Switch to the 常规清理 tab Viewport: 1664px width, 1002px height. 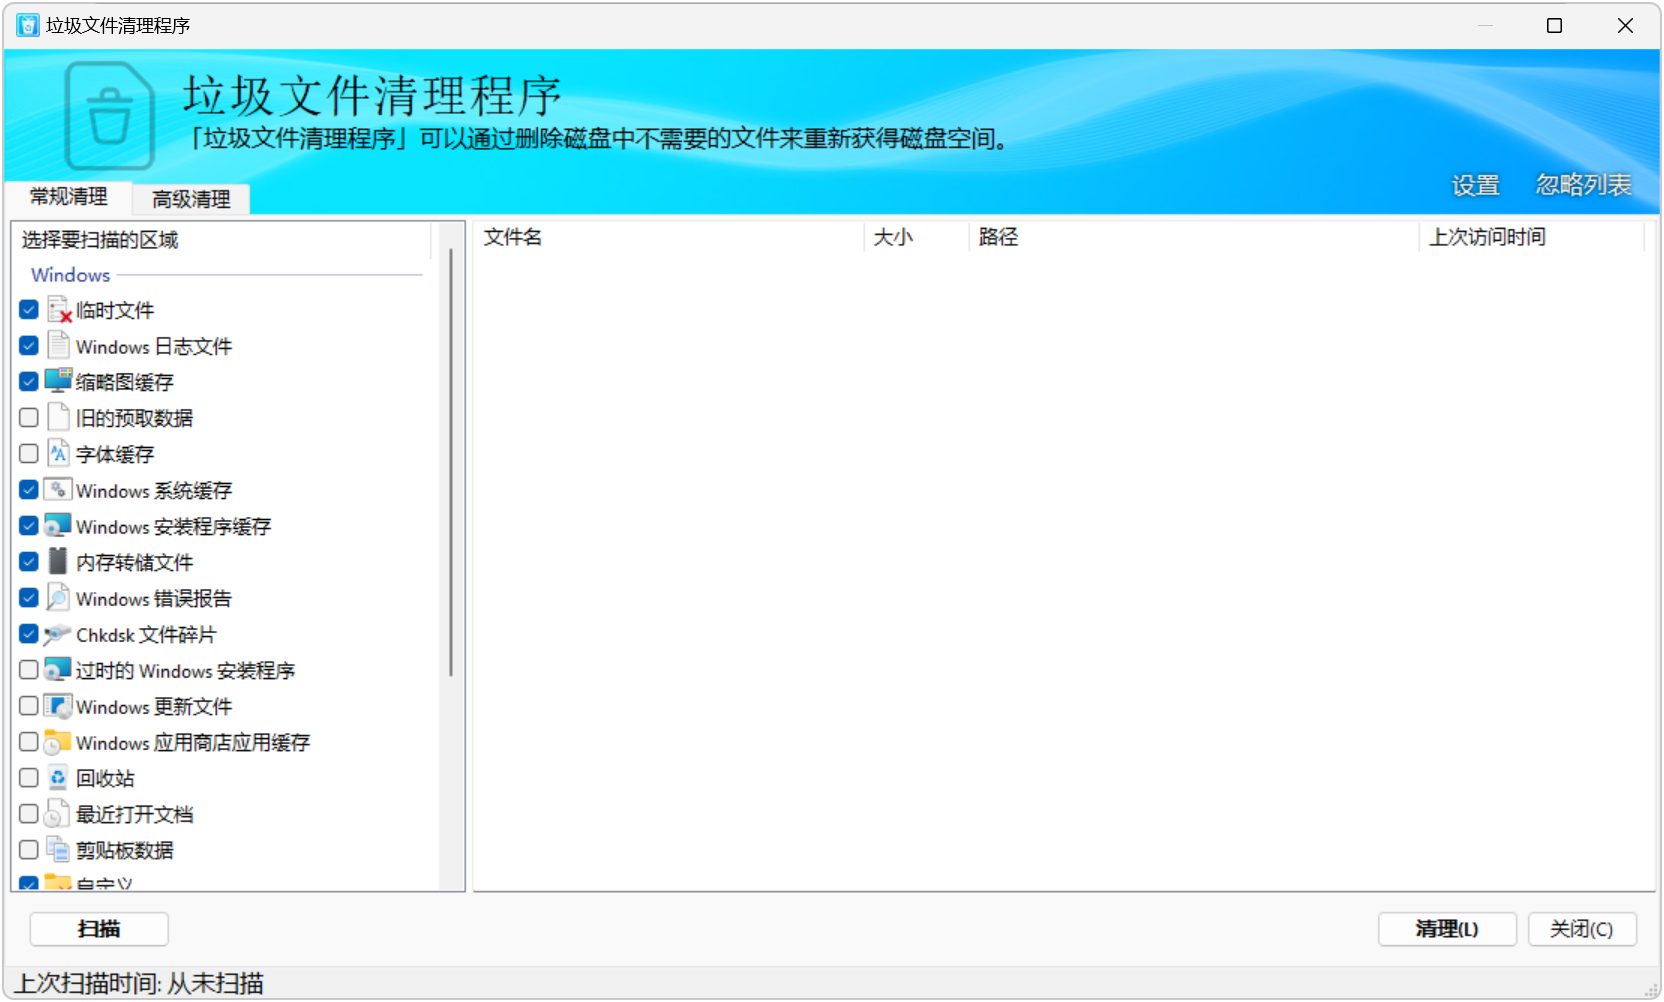(68, 197)
